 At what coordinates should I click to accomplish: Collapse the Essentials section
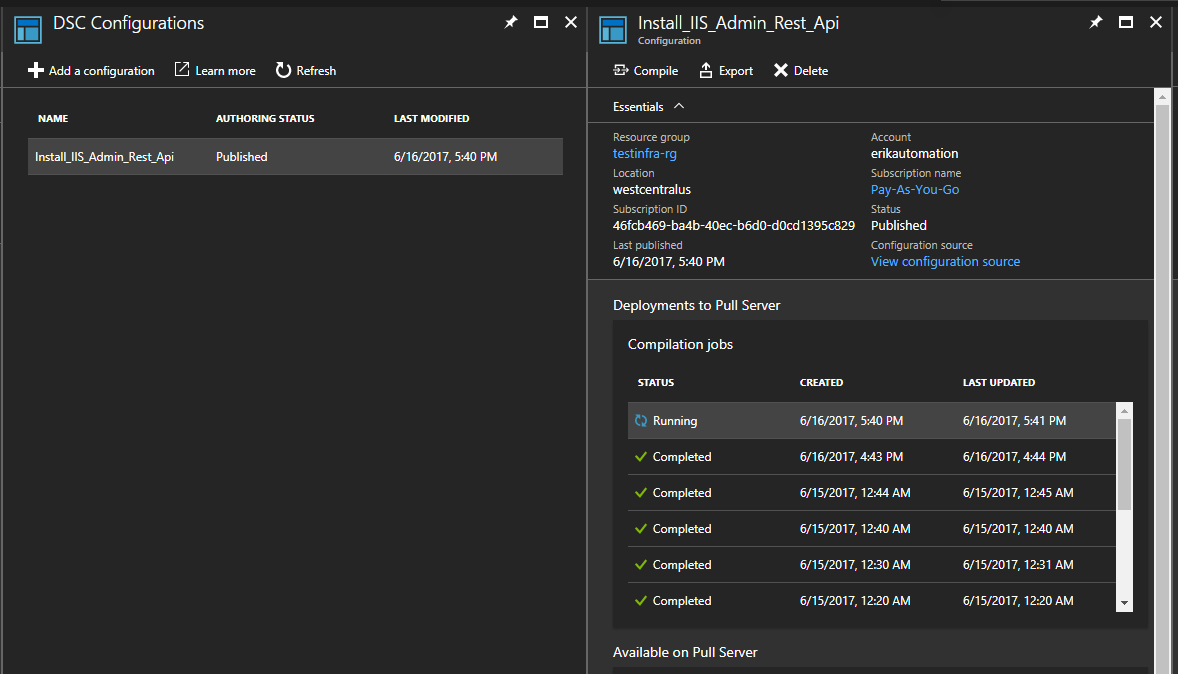point(678,105)
